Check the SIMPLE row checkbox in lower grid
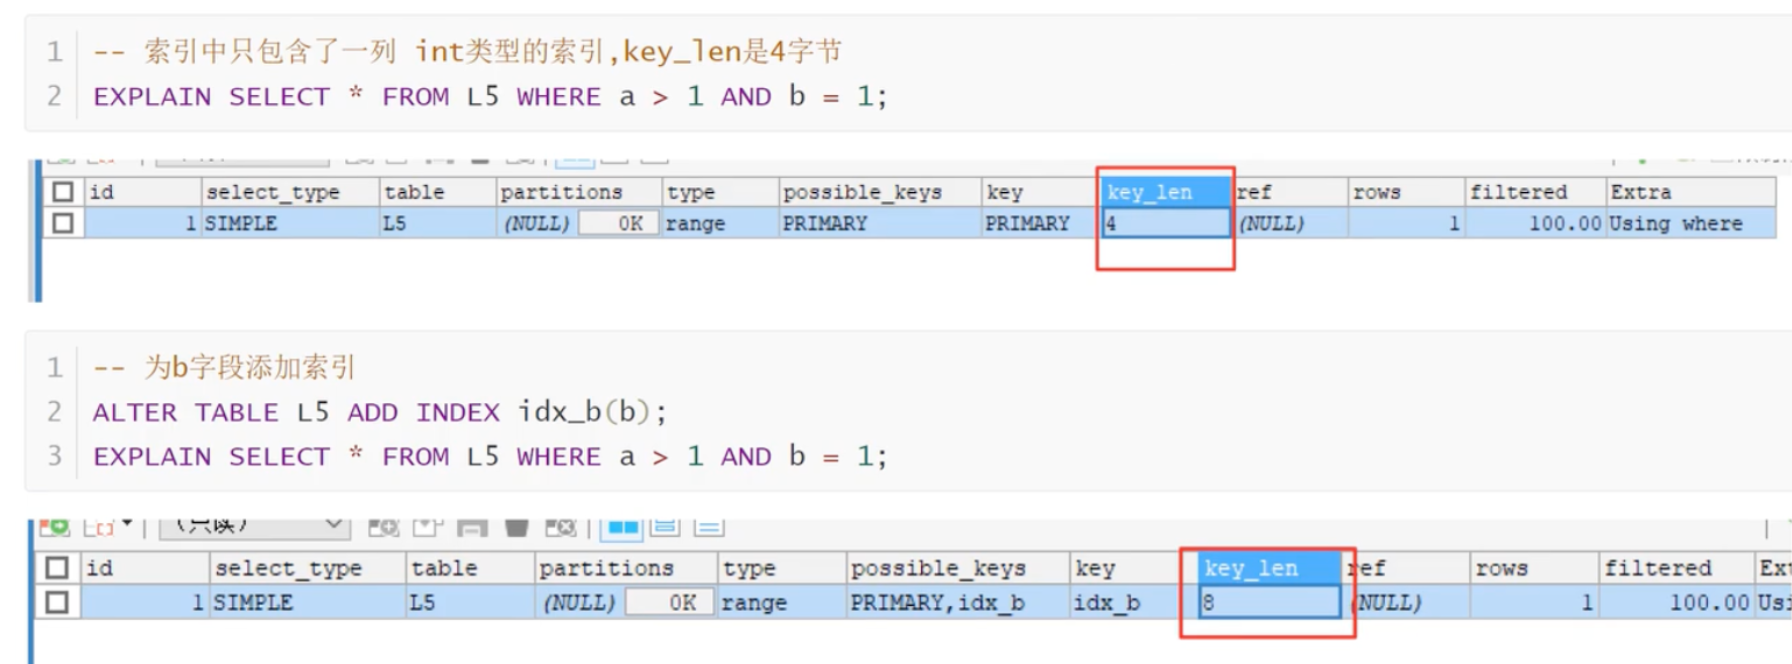1792x664 pixels. tap(57, 602)
